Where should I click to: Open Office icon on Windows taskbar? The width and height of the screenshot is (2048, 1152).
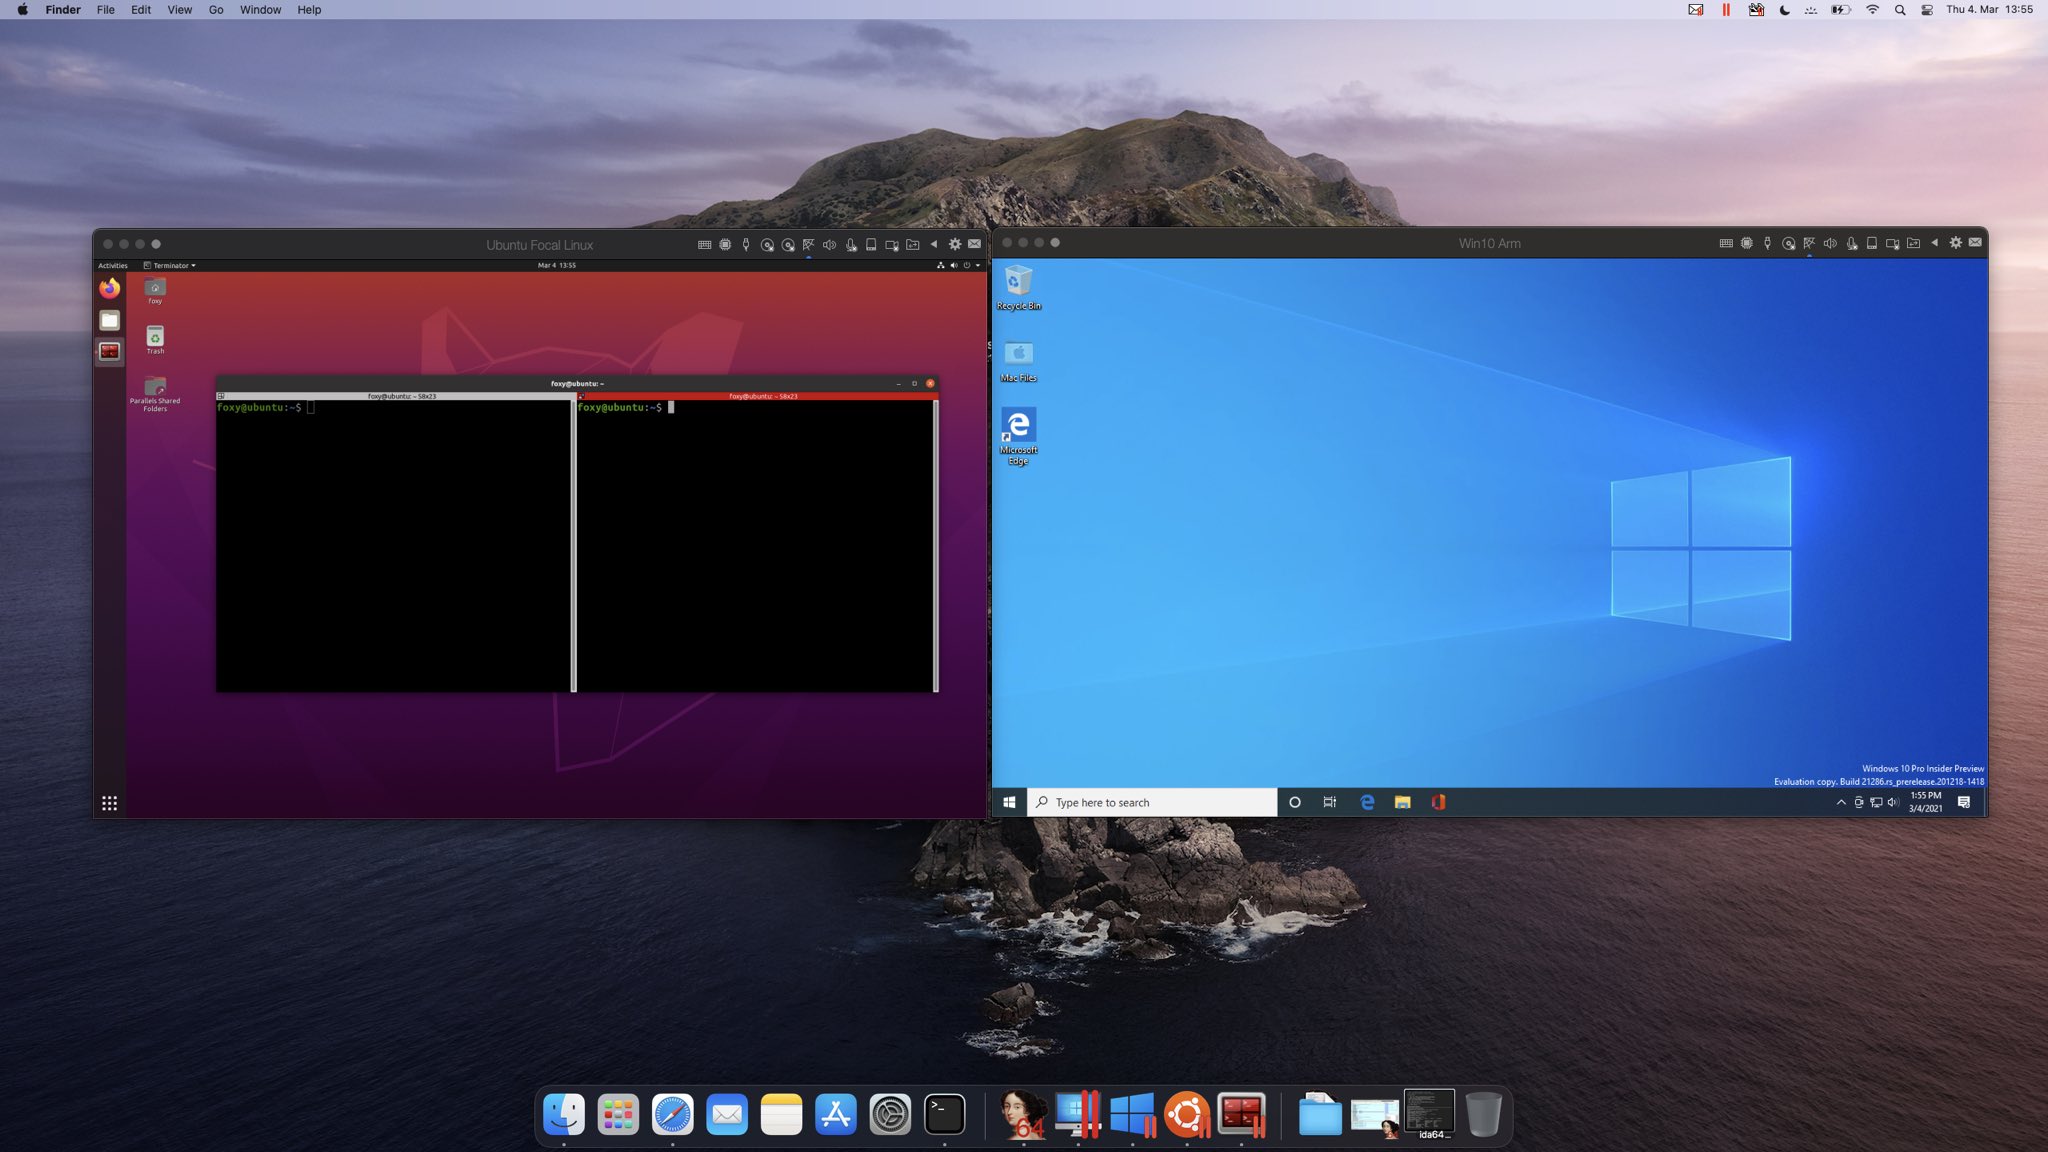pyautogui.click(x=1438, y=802)
